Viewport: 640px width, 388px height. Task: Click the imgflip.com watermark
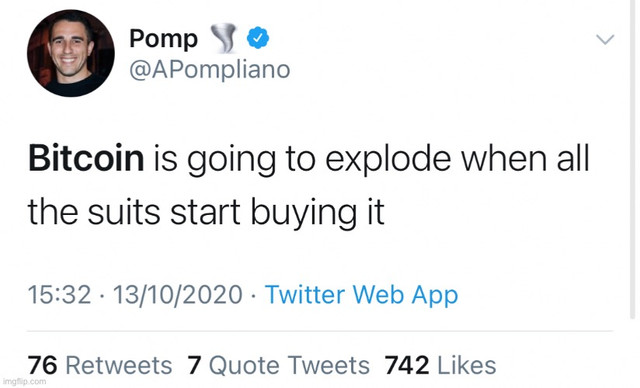pos(24,382)
